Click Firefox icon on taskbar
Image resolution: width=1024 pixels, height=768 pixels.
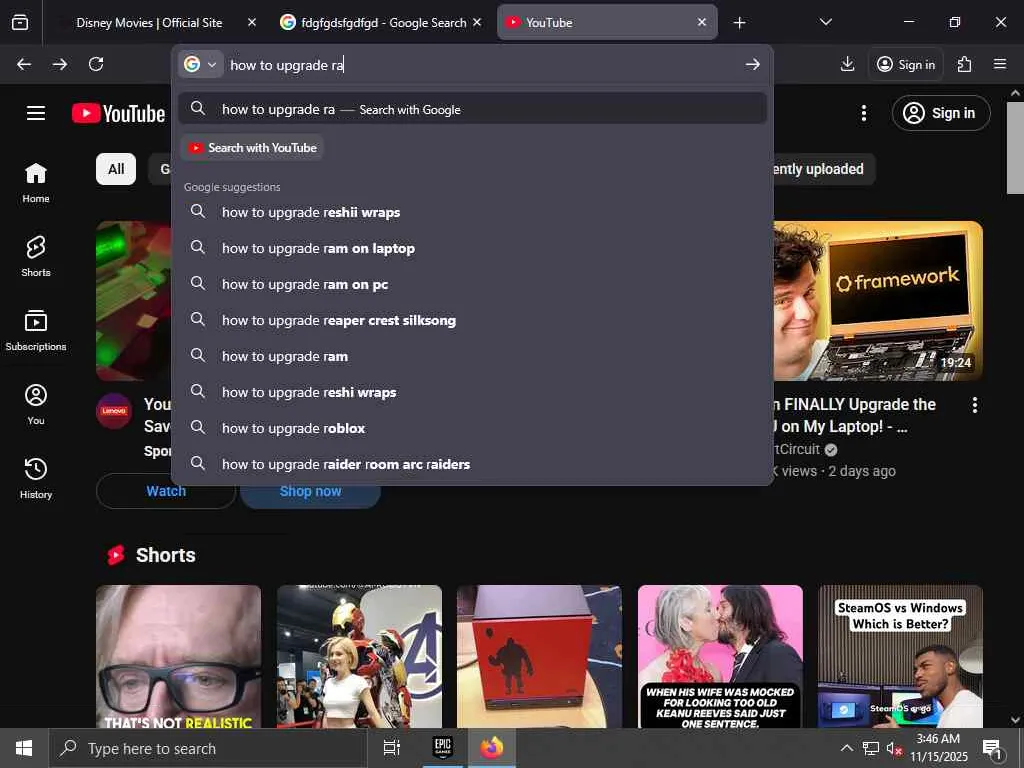[492, 748]
